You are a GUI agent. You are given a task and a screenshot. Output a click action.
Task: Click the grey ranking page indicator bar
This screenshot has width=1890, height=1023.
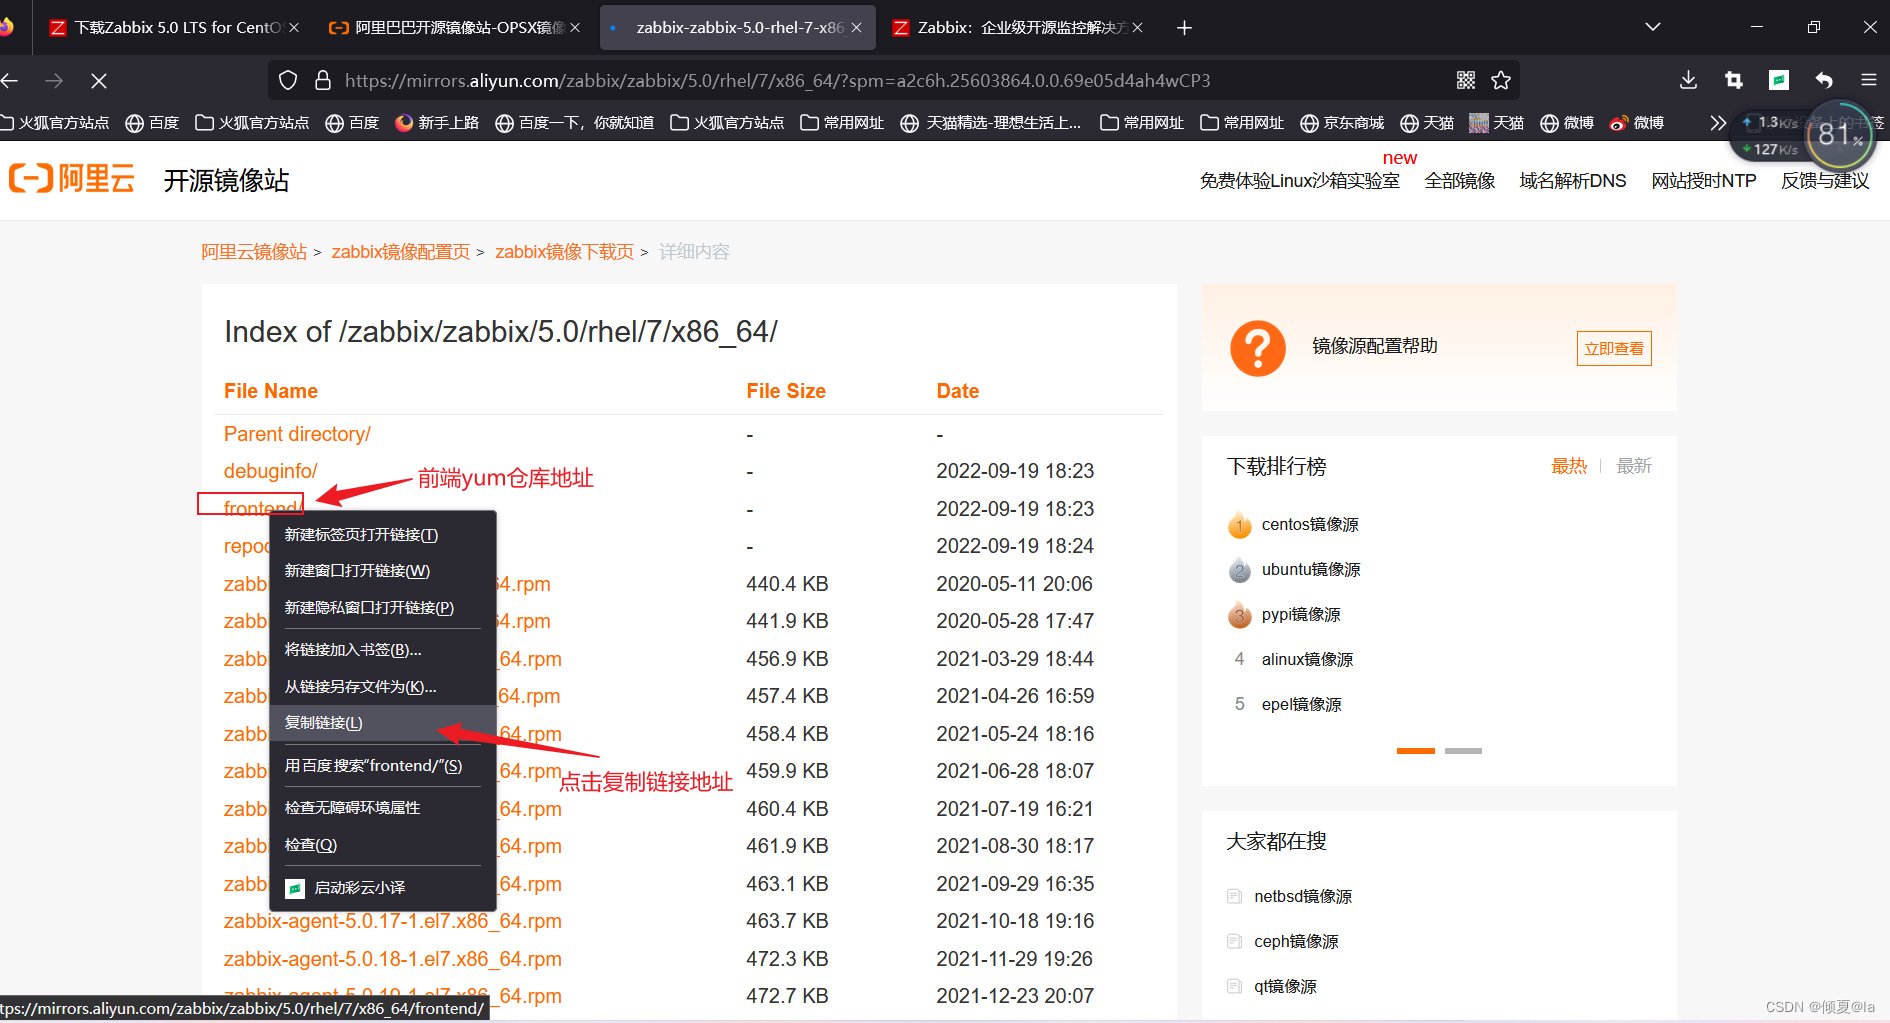[1463, 751]
